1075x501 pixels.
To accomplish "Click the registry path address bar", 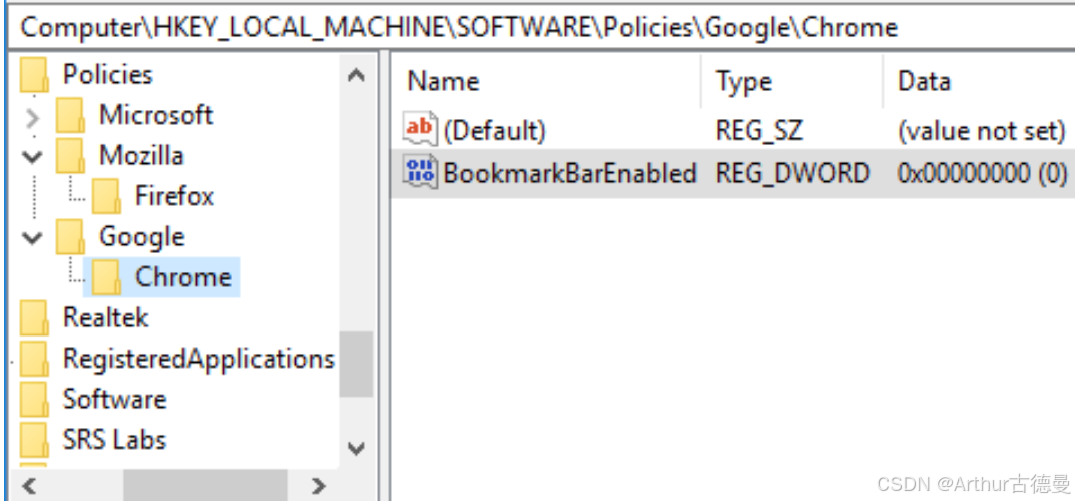I will [x=540, y=27].
